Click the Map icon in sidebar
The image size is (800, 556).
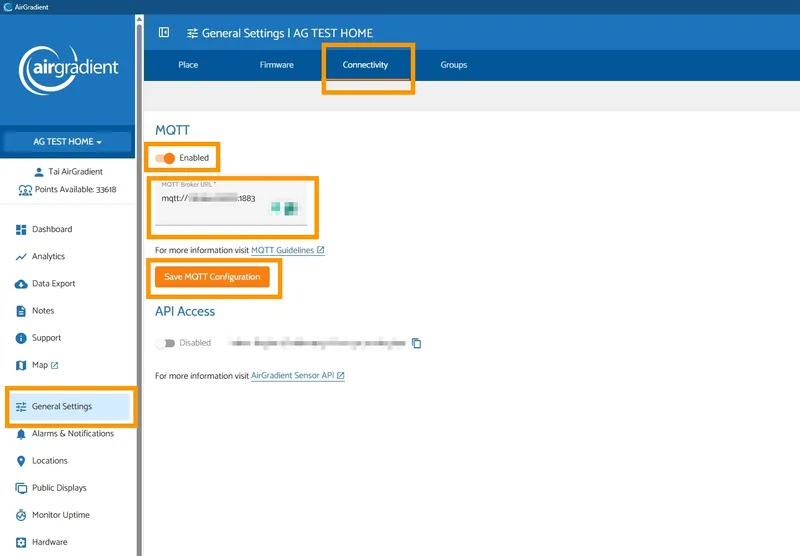pos(21,365)
